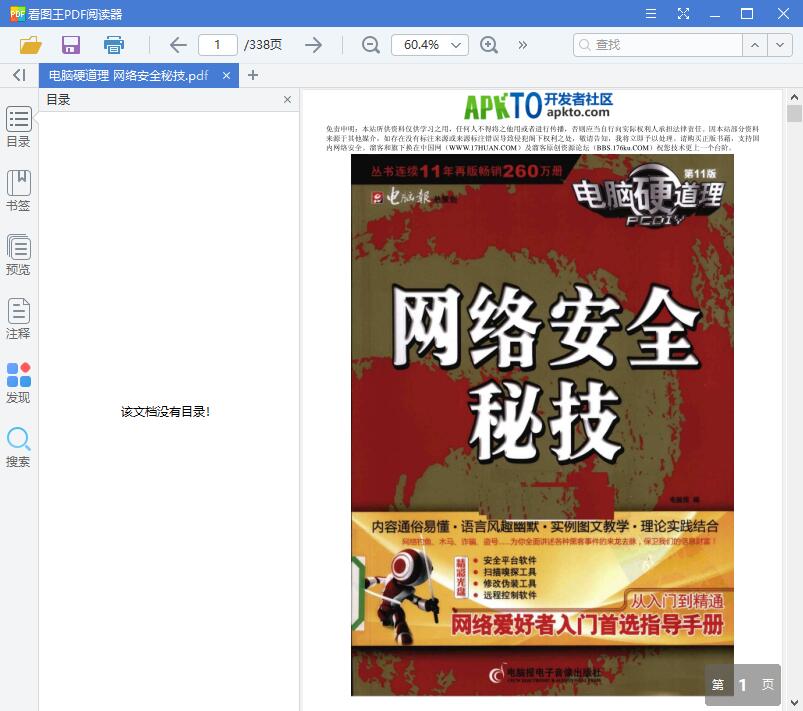The width and height of the screenshot is (803, 711).
Task: Click the 看图王PDF阅读器 app logo icon
Action: coord(17,14)
